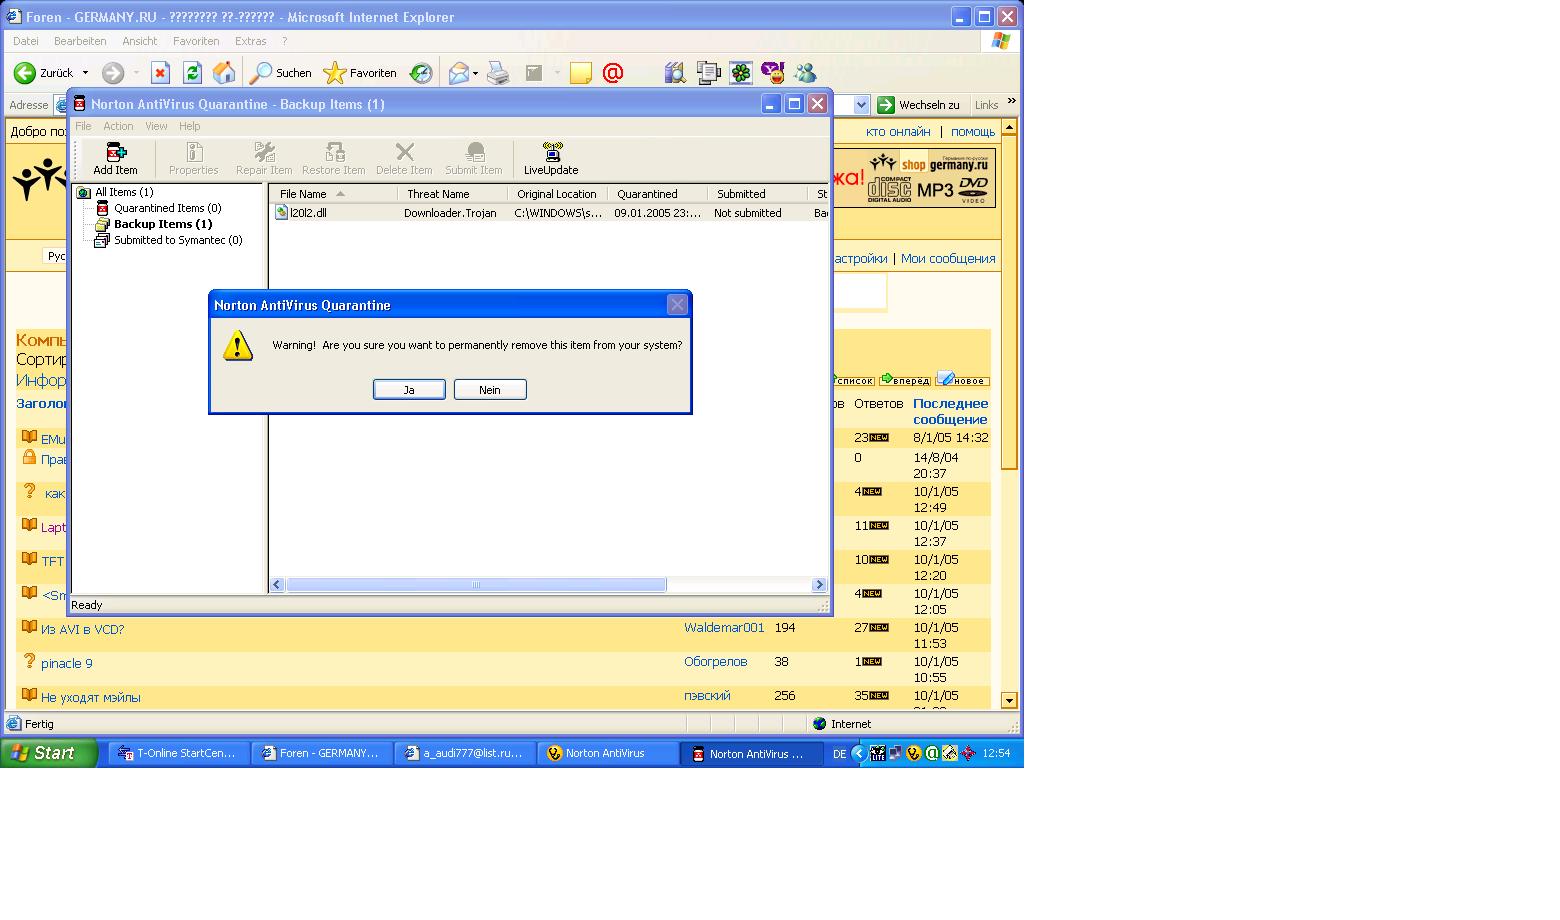Confirm removal with the Ja button
Viewport: 1560px width, 920px height.
409,390
